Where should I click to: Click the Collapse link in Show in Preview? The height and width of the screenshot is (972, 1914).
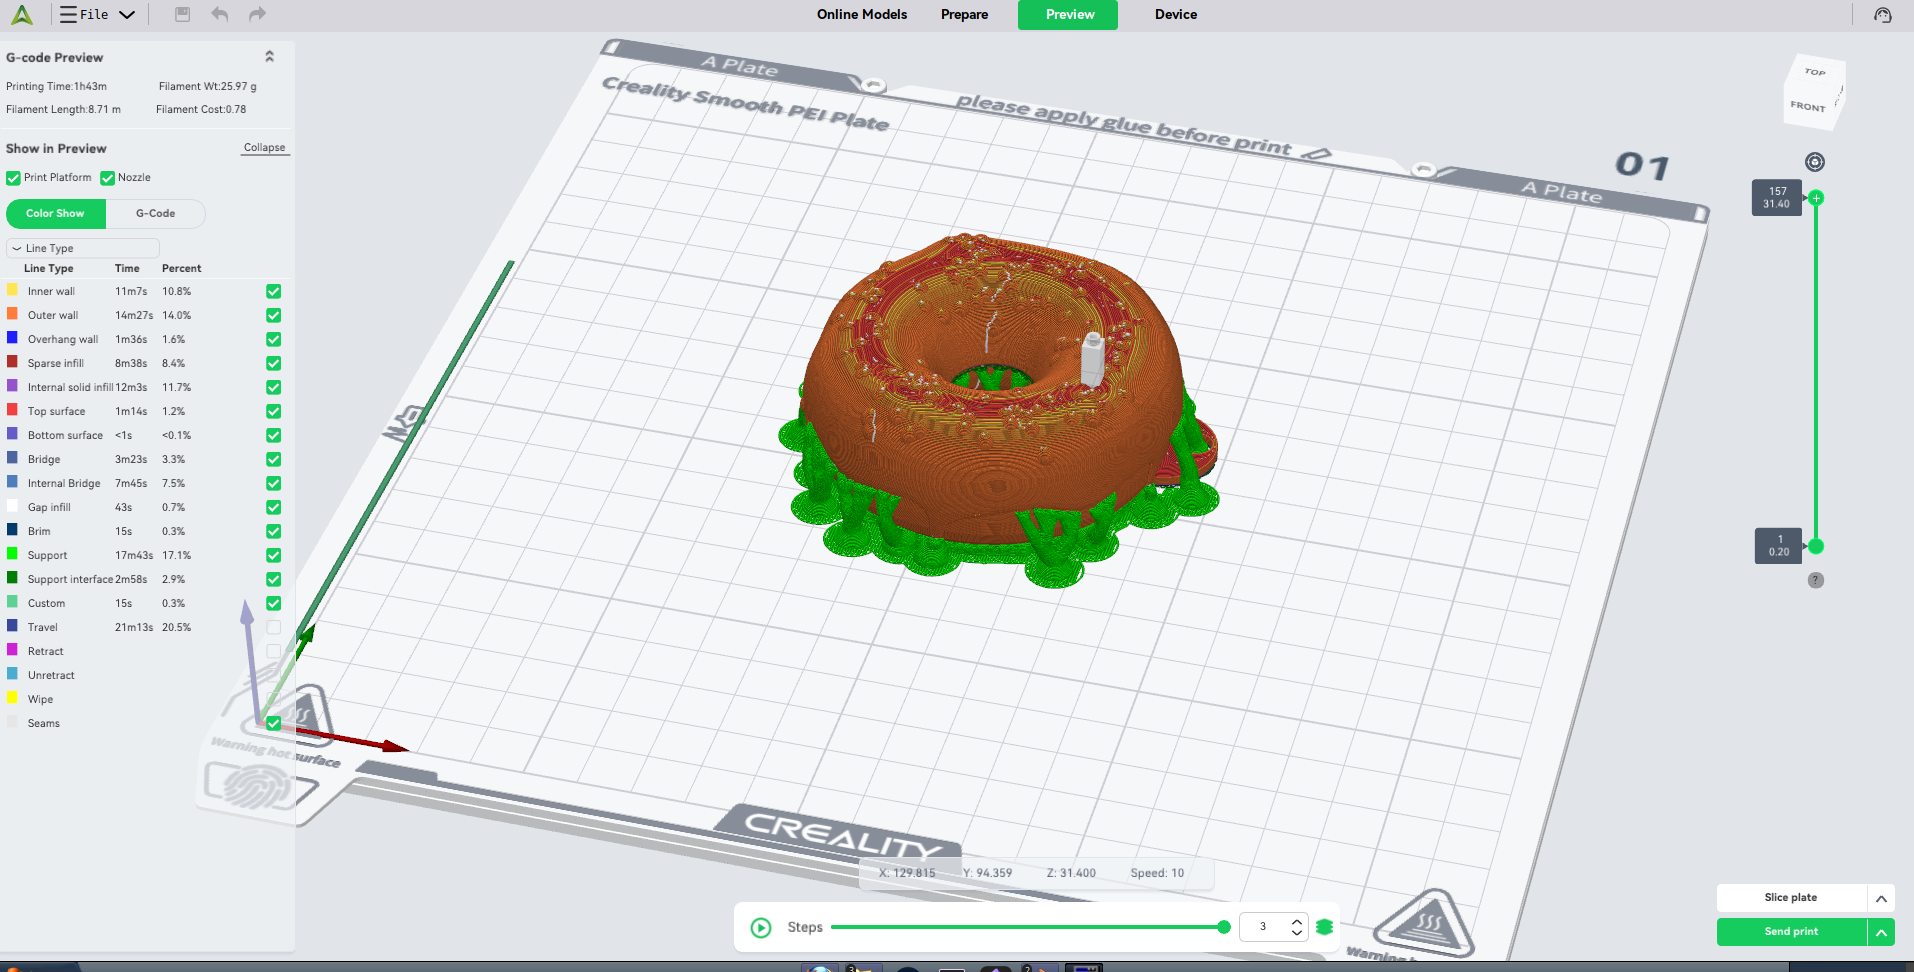(x=264, y=147)
